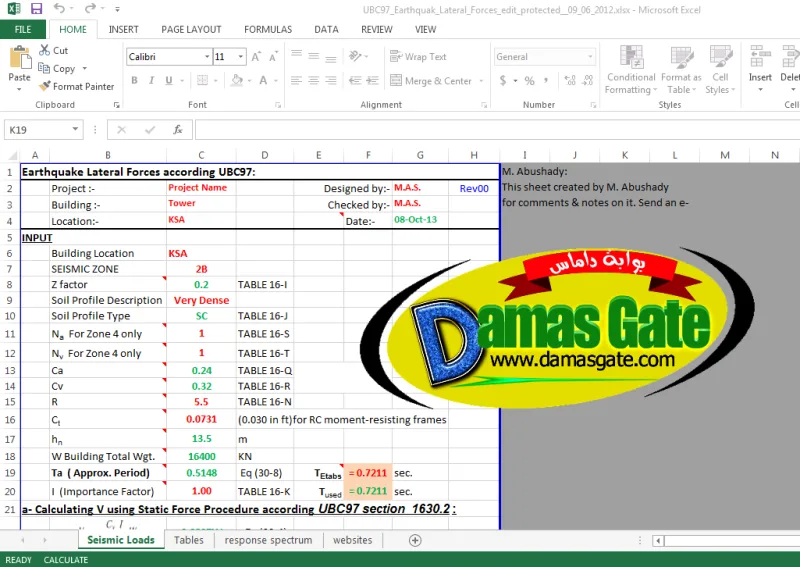Viewport: 800px width, 567px height.
Task: Expand the Name Box dropdown arrow
Action: click(x=75, y=129)
